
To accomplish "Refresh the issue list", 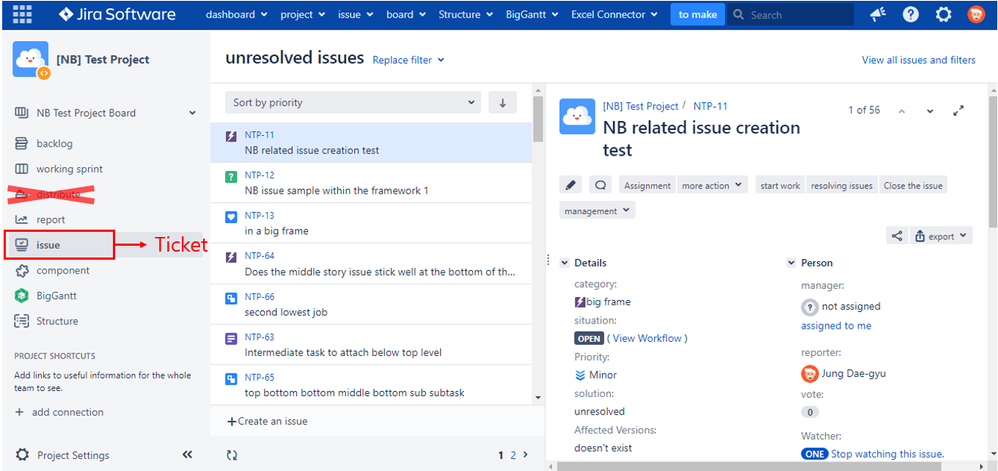I will coord(232,455).
